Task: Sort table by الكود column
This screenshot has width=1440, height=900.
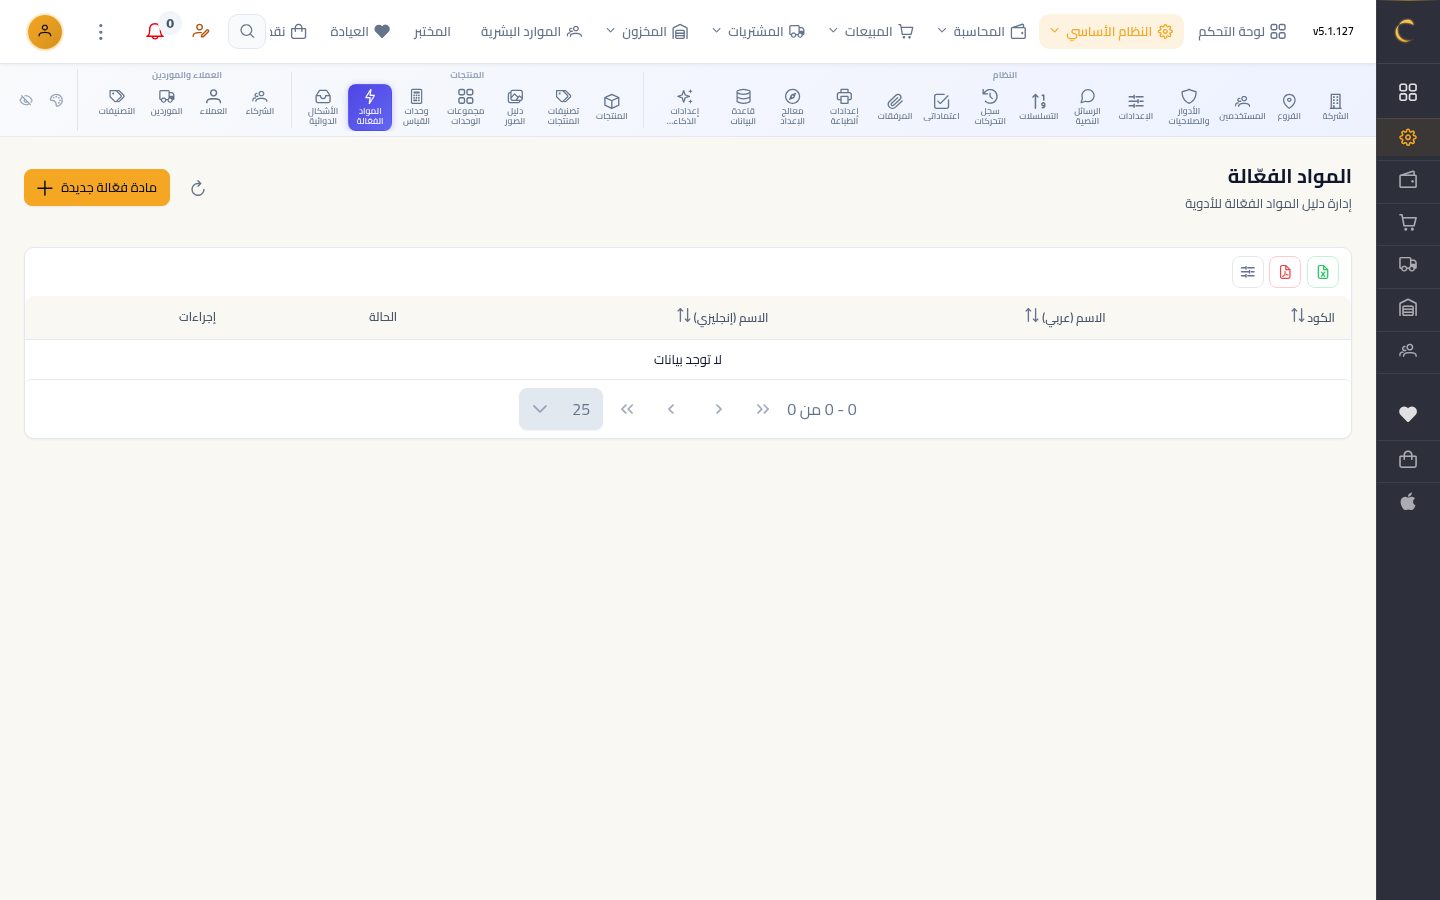Action: click(1312, 317)
